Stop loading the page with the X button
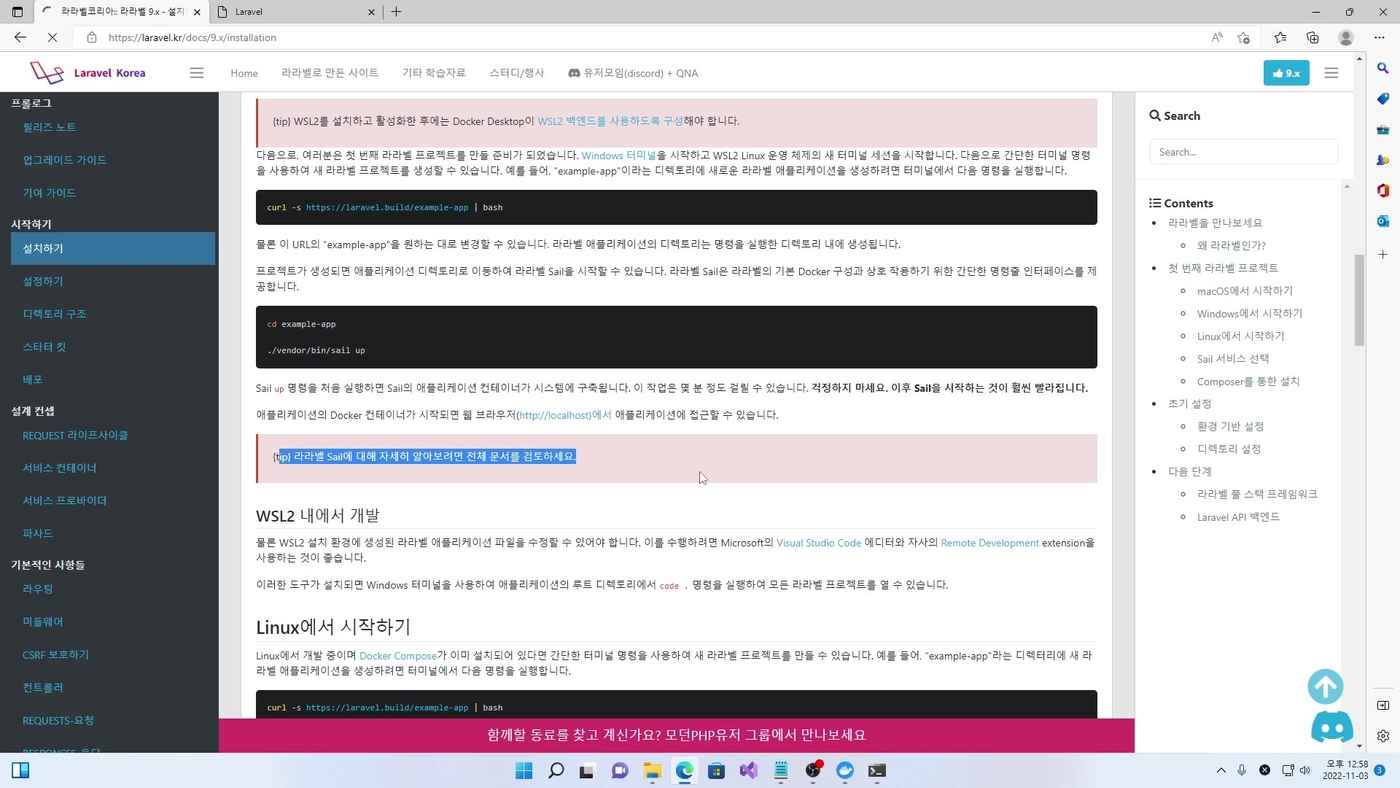Image resolution: width=1400 pixels, height=788 pixels. point(52,37)
